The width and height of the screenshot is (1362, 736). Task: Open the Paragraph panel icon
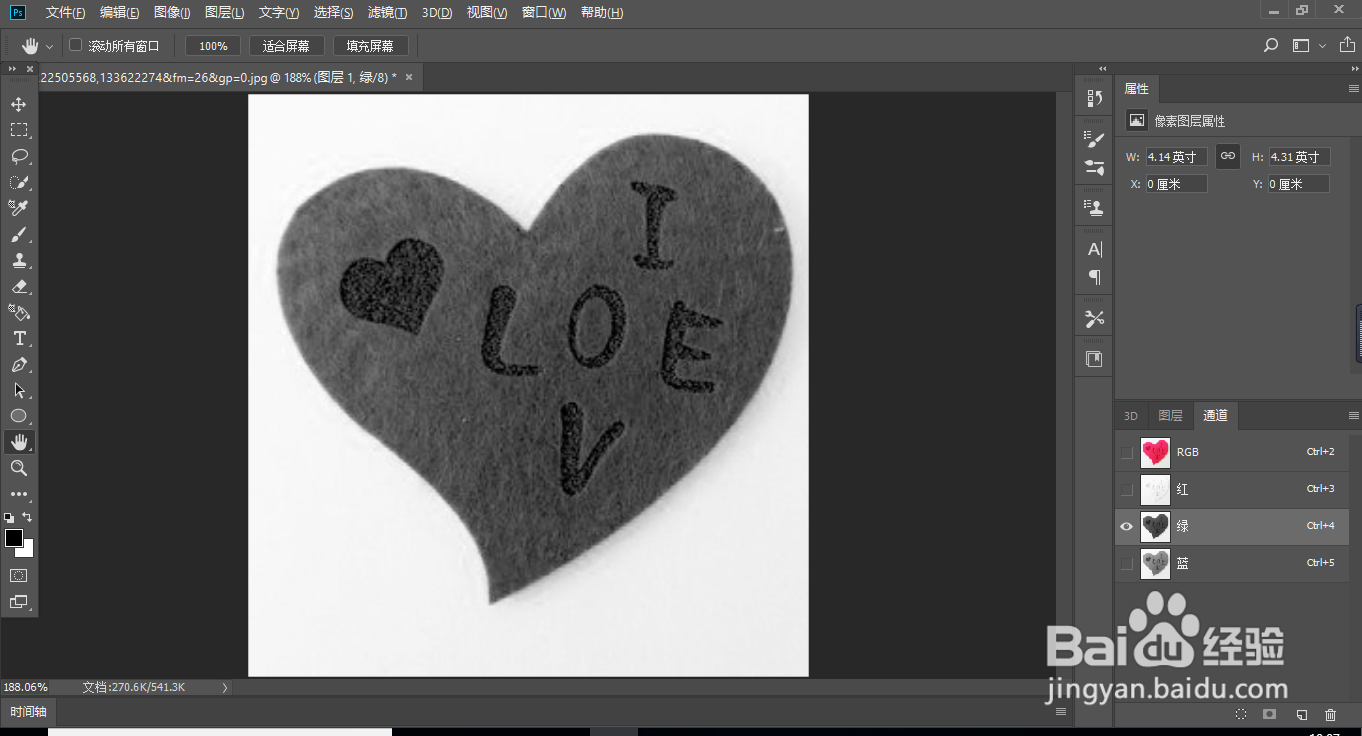(1095, 277)
